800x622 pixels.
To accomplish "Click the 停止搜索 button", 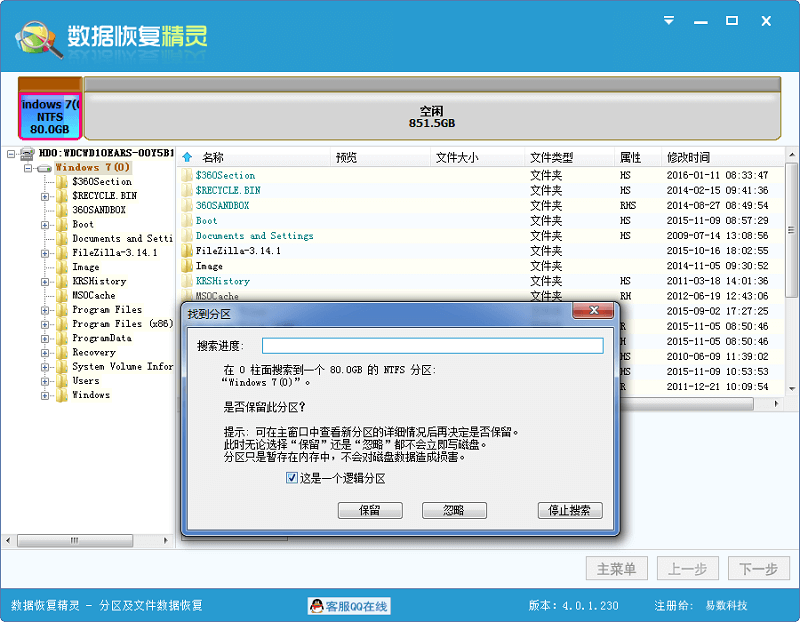I will pyautogui.click(x=570, y=510).
